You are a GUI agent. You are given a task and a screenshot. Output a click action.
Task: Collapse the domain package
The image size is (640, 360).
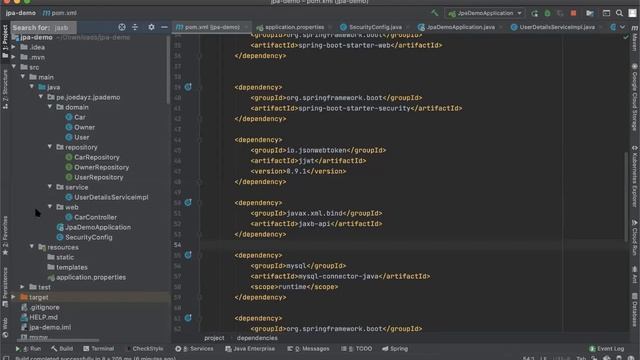click(50, 107)
